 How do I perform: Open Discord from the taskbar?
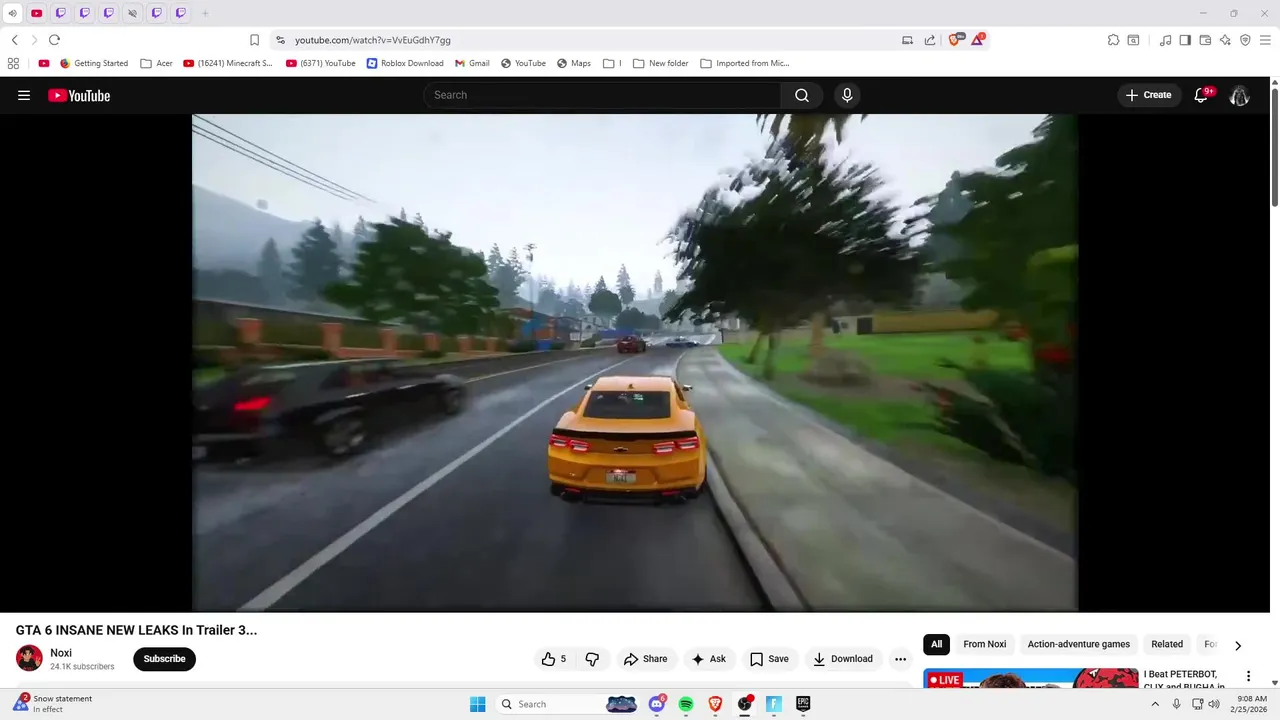coord(657,704)
